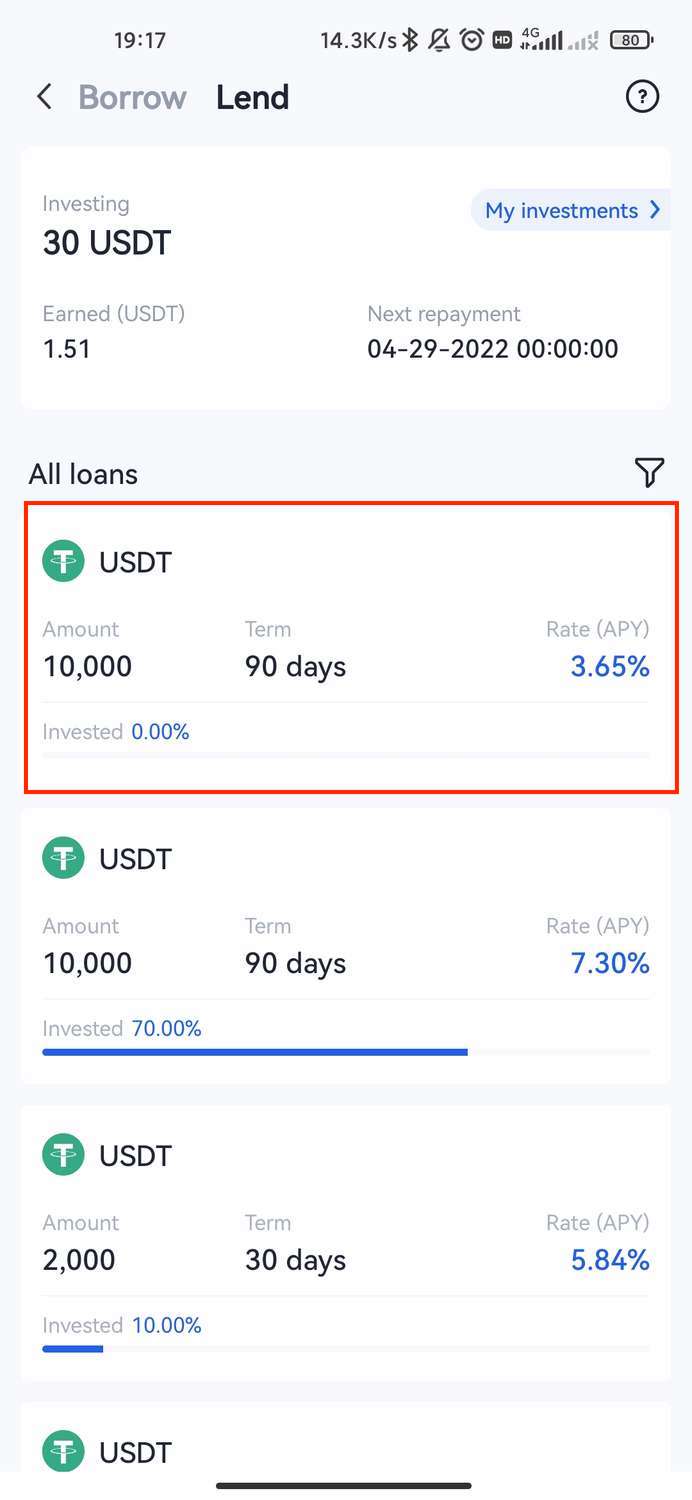Tap the 10.00% invested progress bar
Viewport: 692px width, 1500px height.
pyautogui.click(x=346, y=1349)
